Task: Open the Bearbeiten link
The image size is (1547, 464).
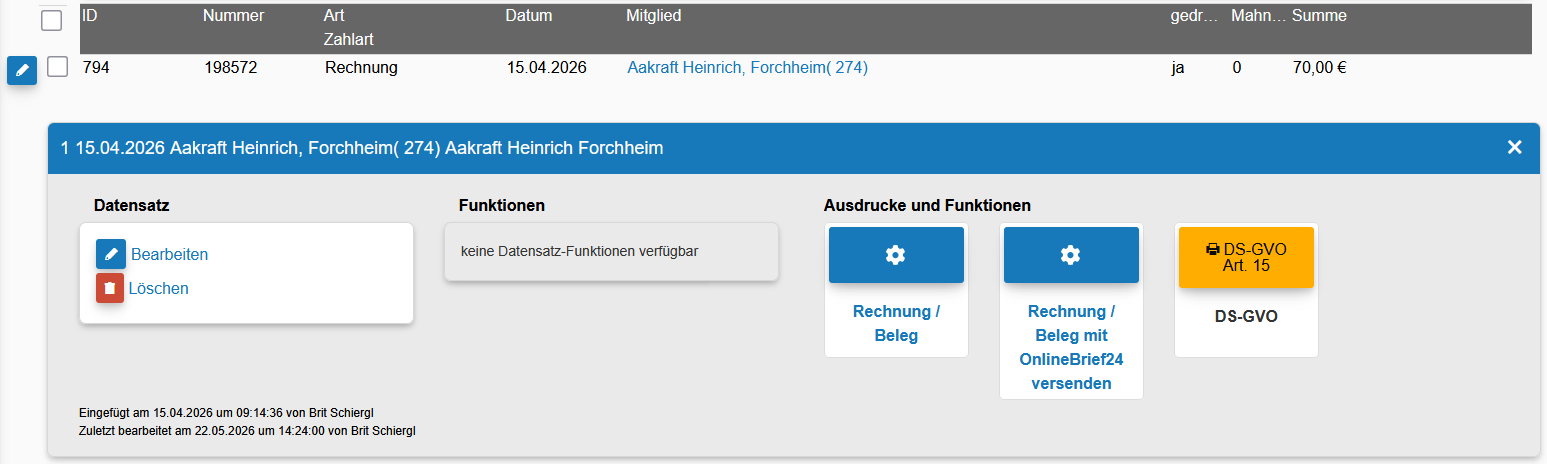Action: 169,254
